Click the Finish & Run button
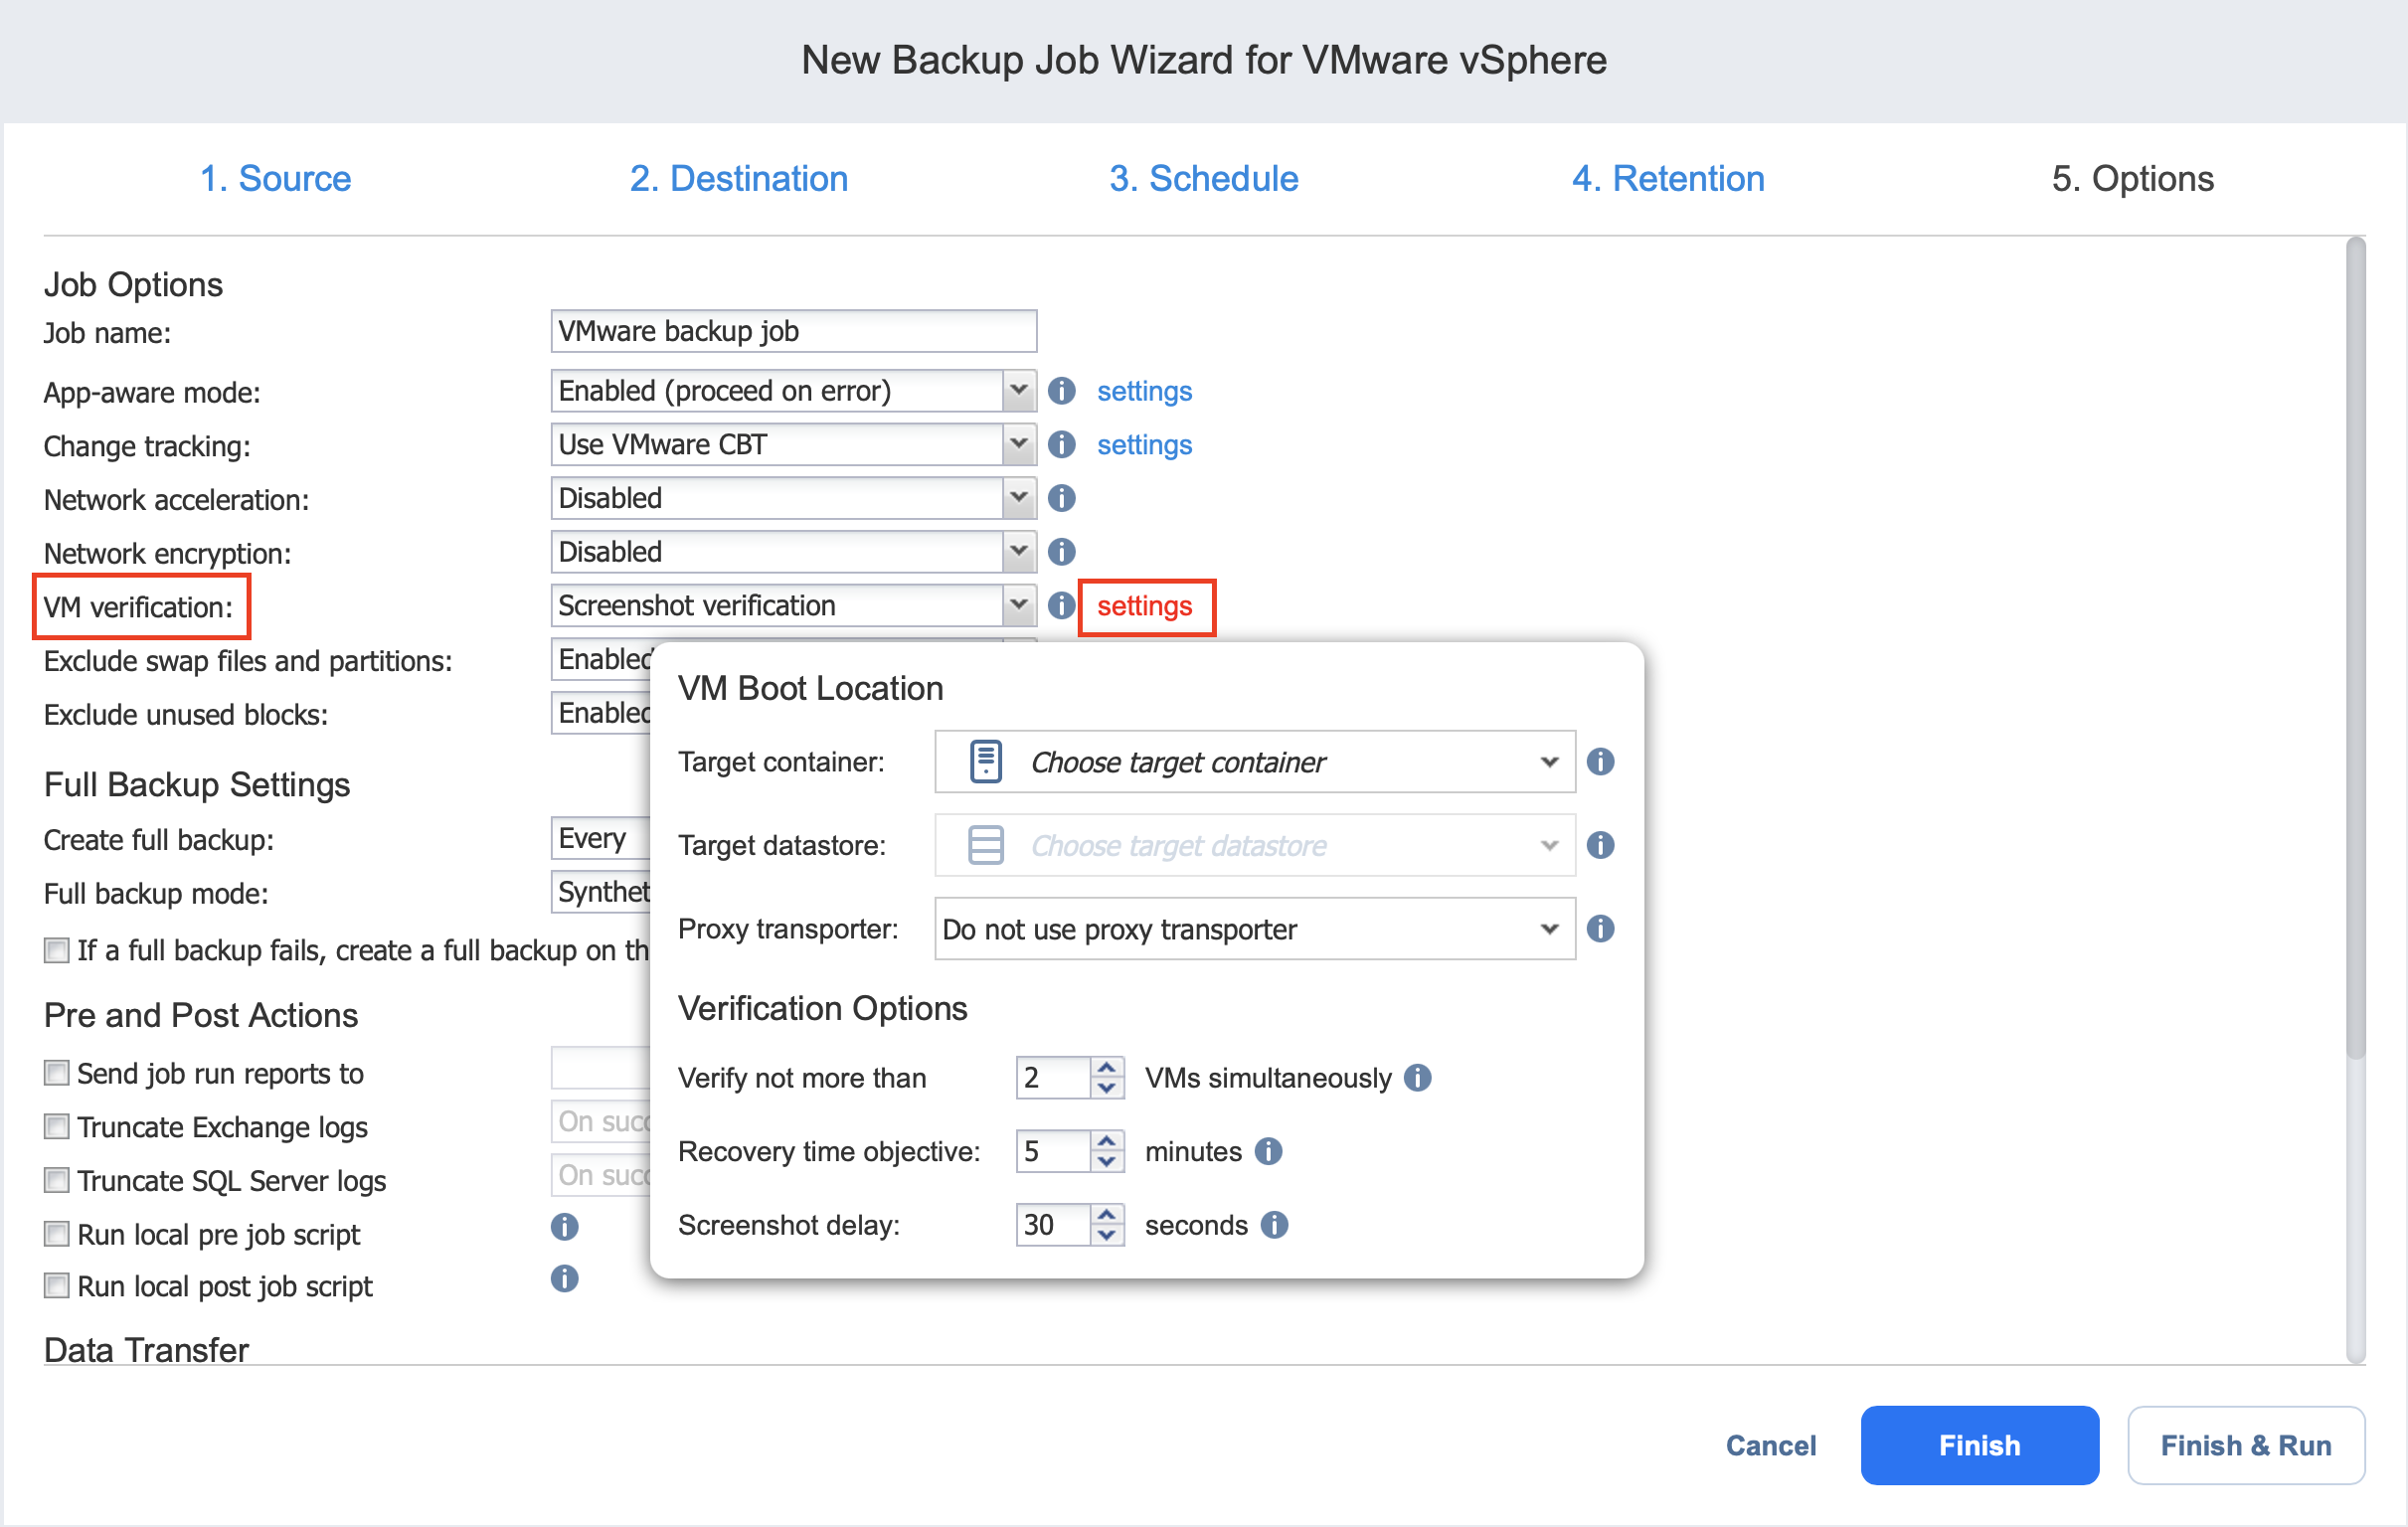This screenshot has height=1527, width=2408. 2246,1446
